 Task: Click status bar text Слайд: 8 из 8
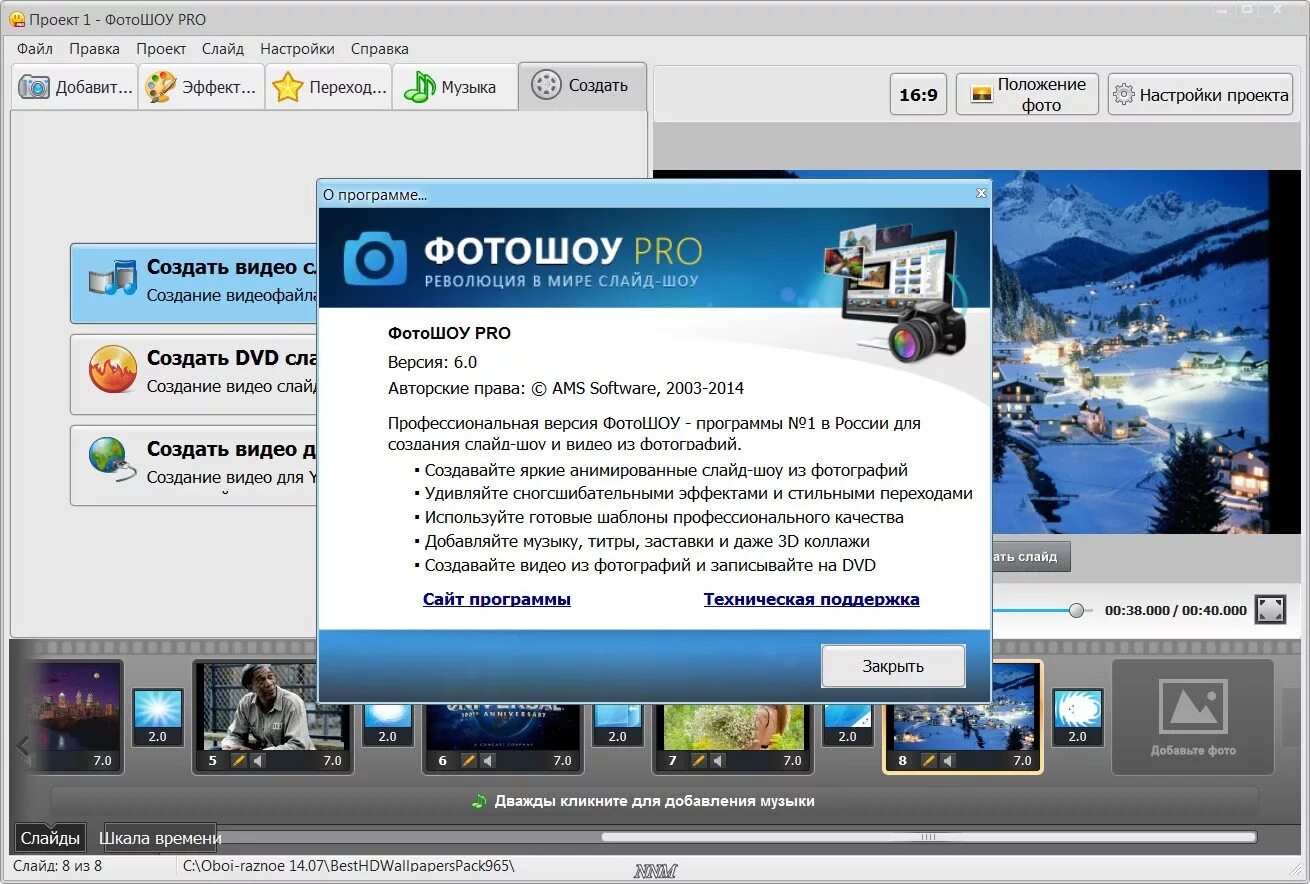58,866
